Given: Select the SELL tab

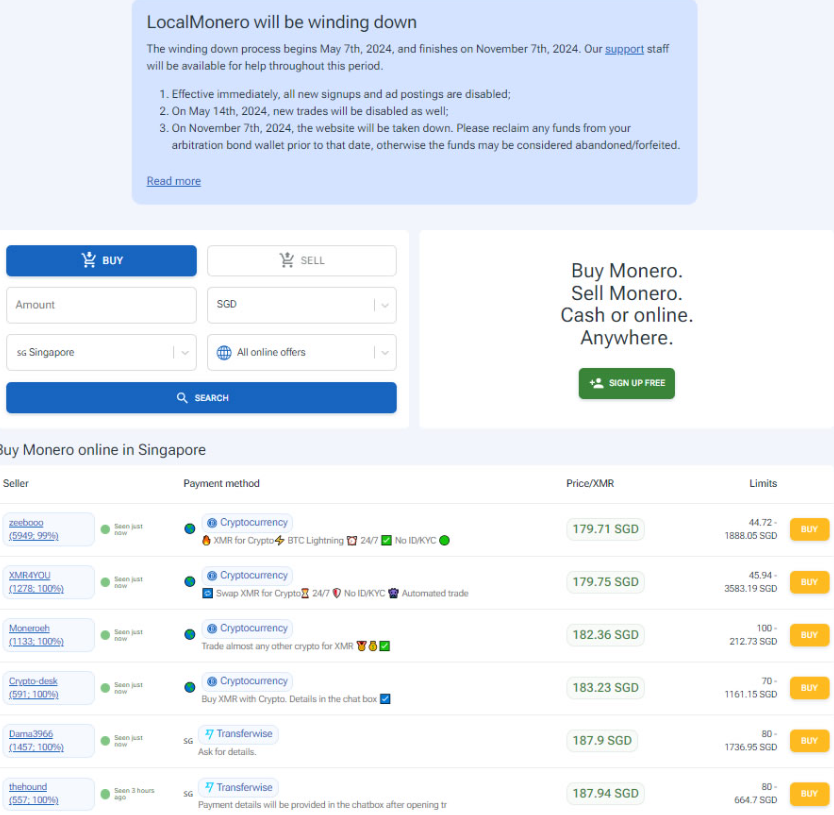Looking at the screenshot, I should point(301,260).
